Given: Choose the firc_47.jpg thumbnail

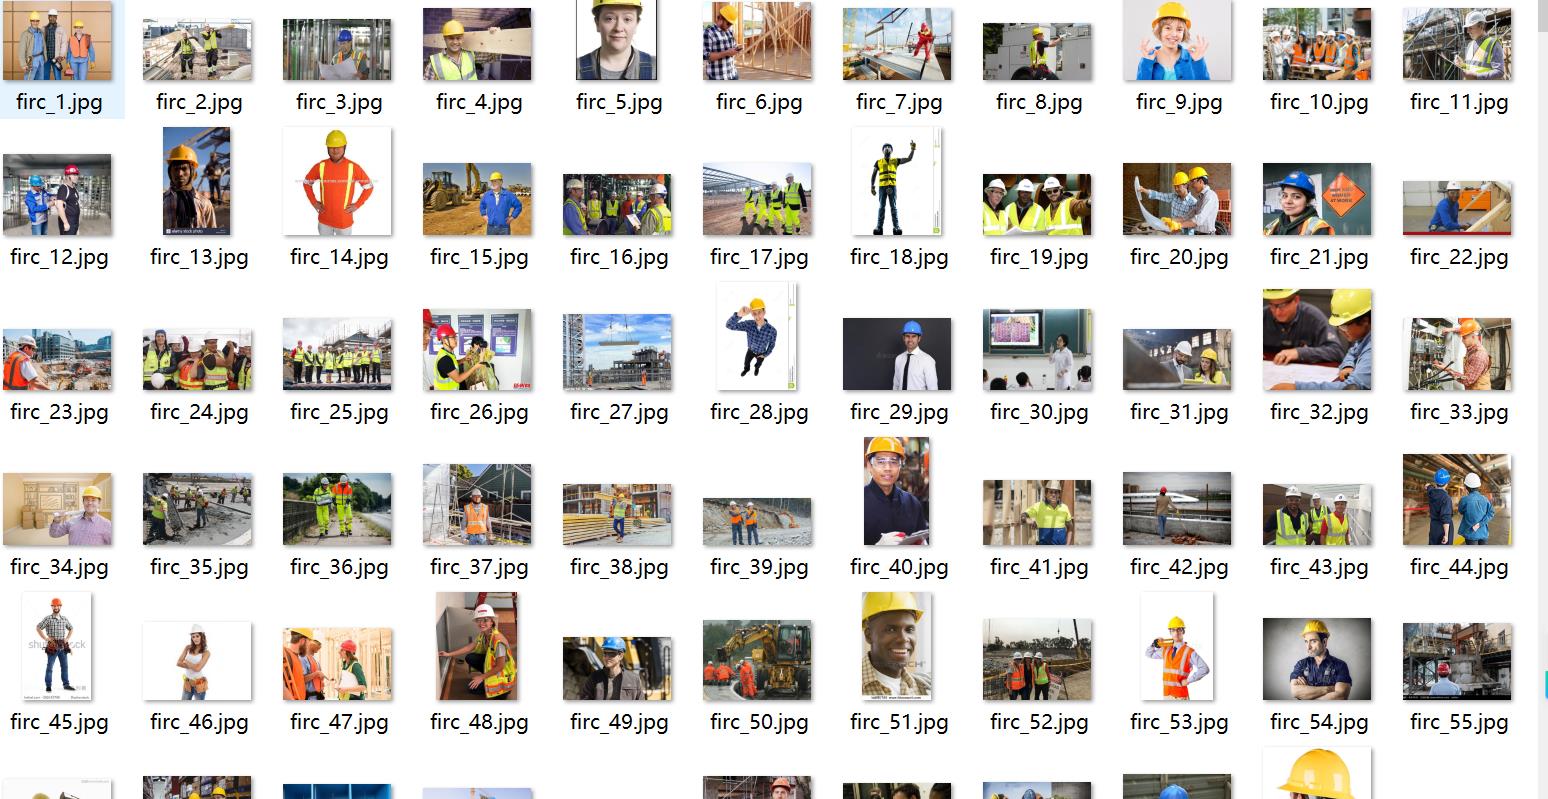Looking at the screenshot, I should point(337,664).
